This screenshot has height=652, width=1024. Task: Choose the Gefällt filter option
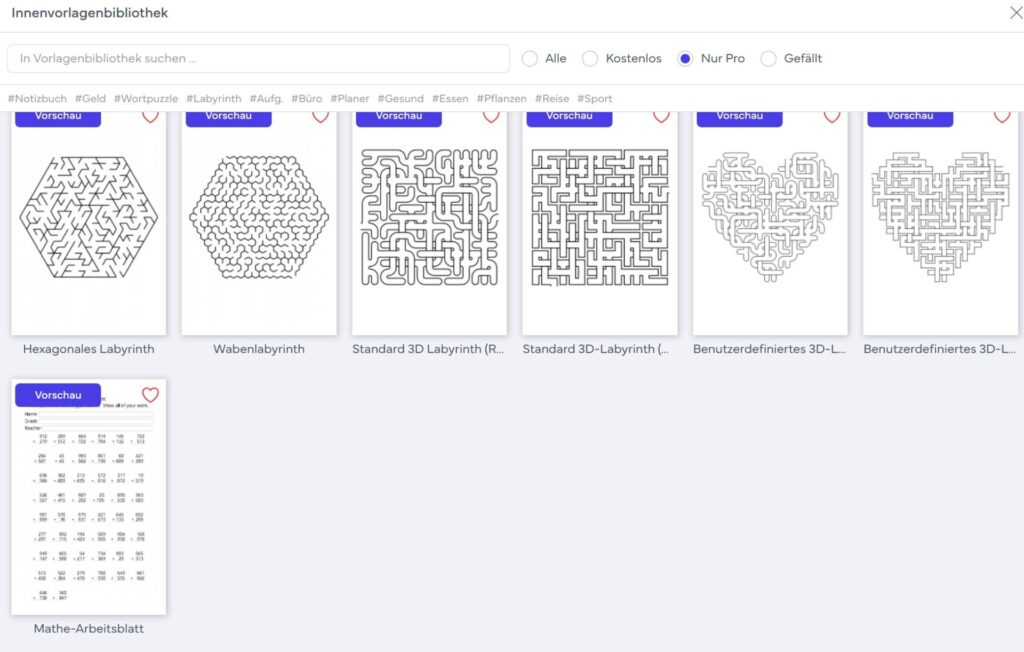click(x=769, y=59)
